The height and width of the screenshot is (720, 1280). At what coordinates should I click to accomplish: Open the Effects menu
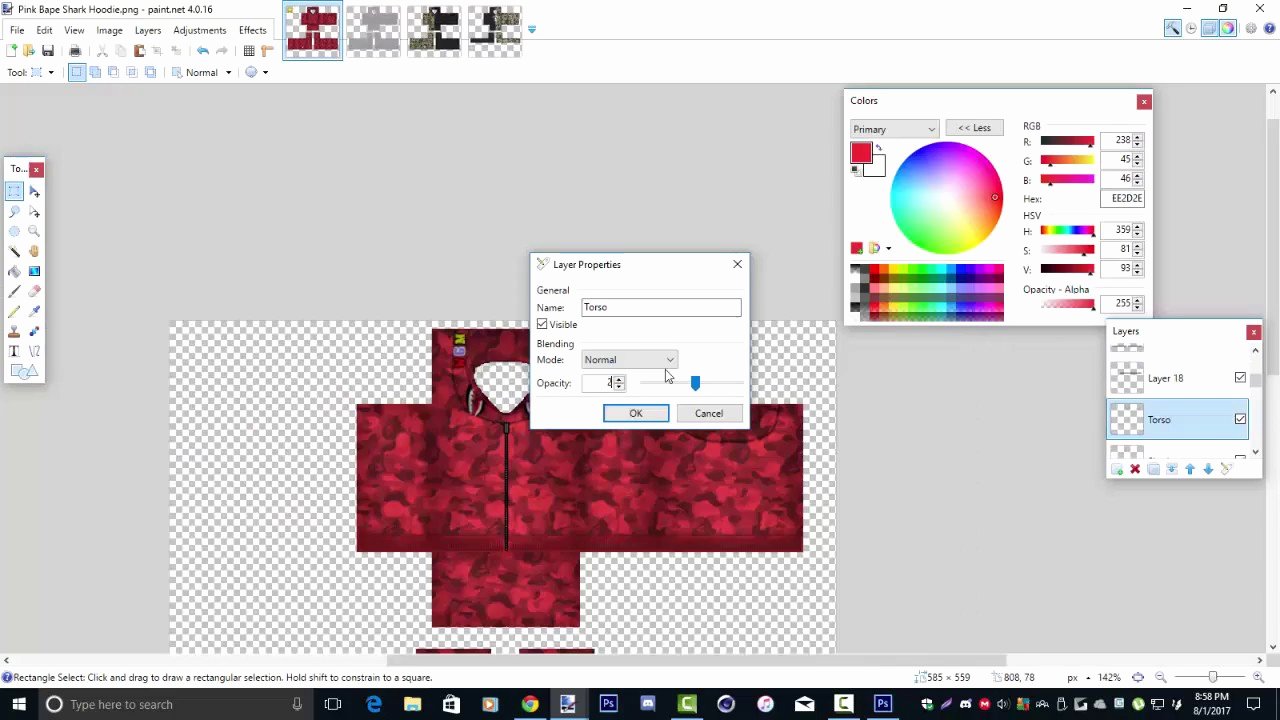[252, 30]
